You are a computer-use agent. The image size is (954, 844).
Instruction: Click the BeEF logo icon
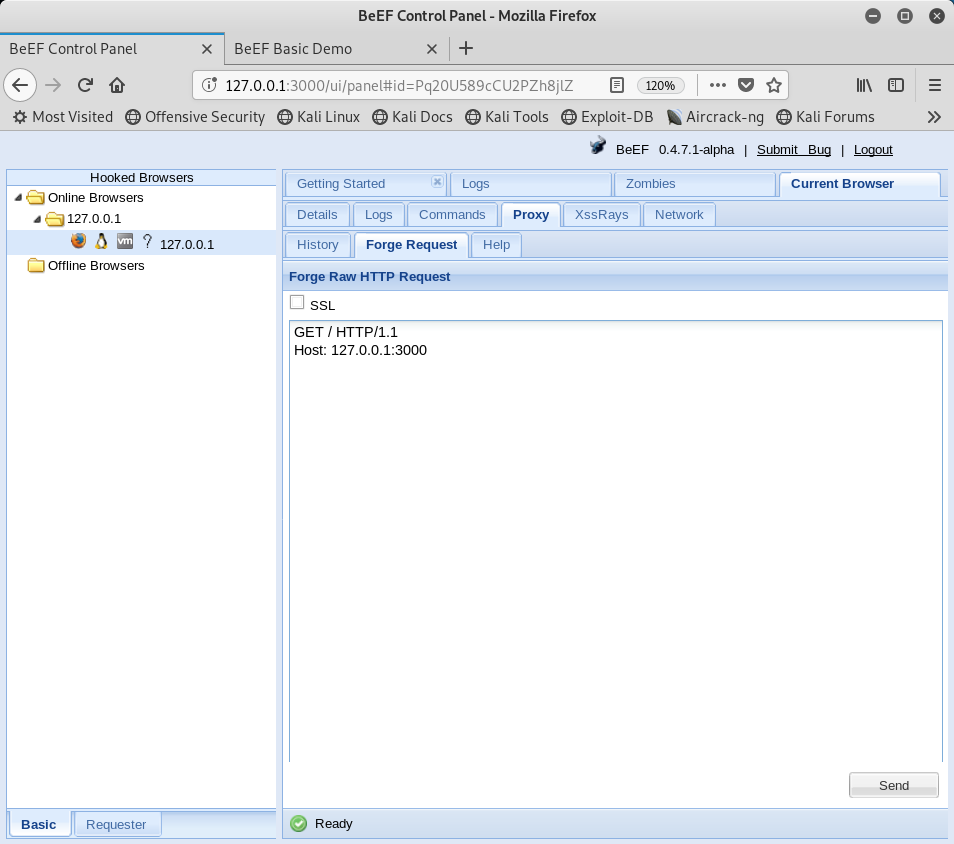point(597,146)
